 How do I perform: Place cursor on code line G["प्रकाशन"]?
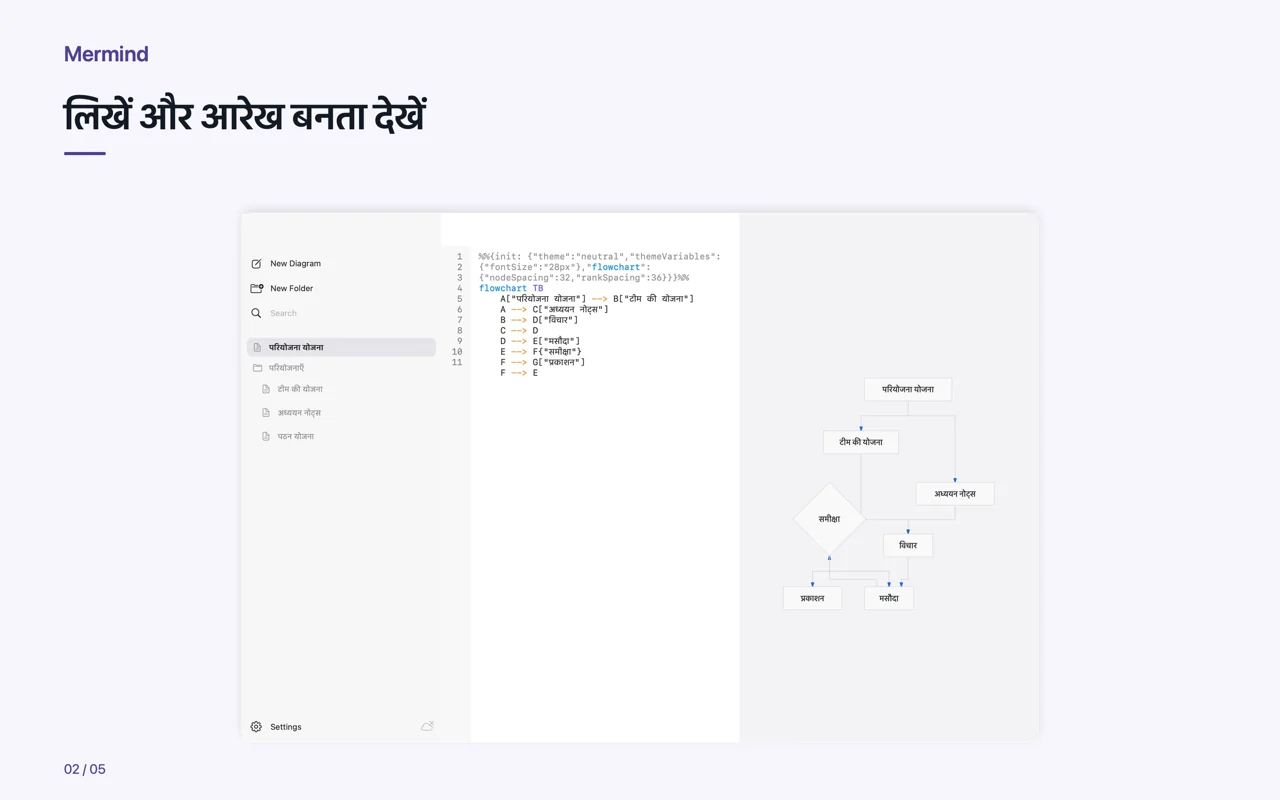pos(543,362)
